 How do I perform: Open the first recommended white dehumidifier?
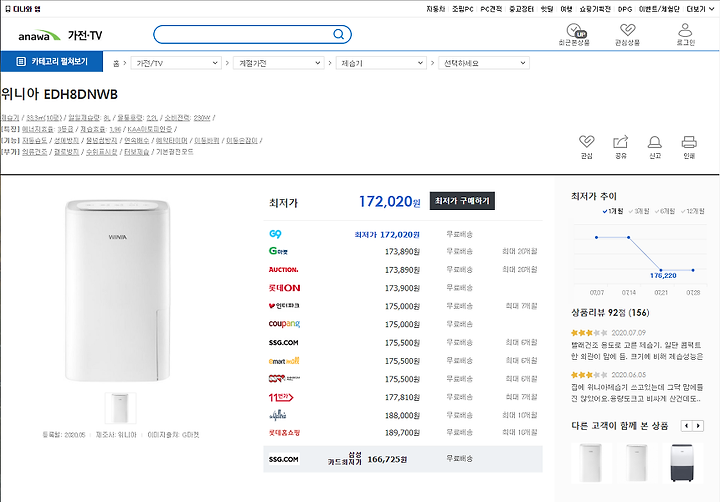pos(591,463)
